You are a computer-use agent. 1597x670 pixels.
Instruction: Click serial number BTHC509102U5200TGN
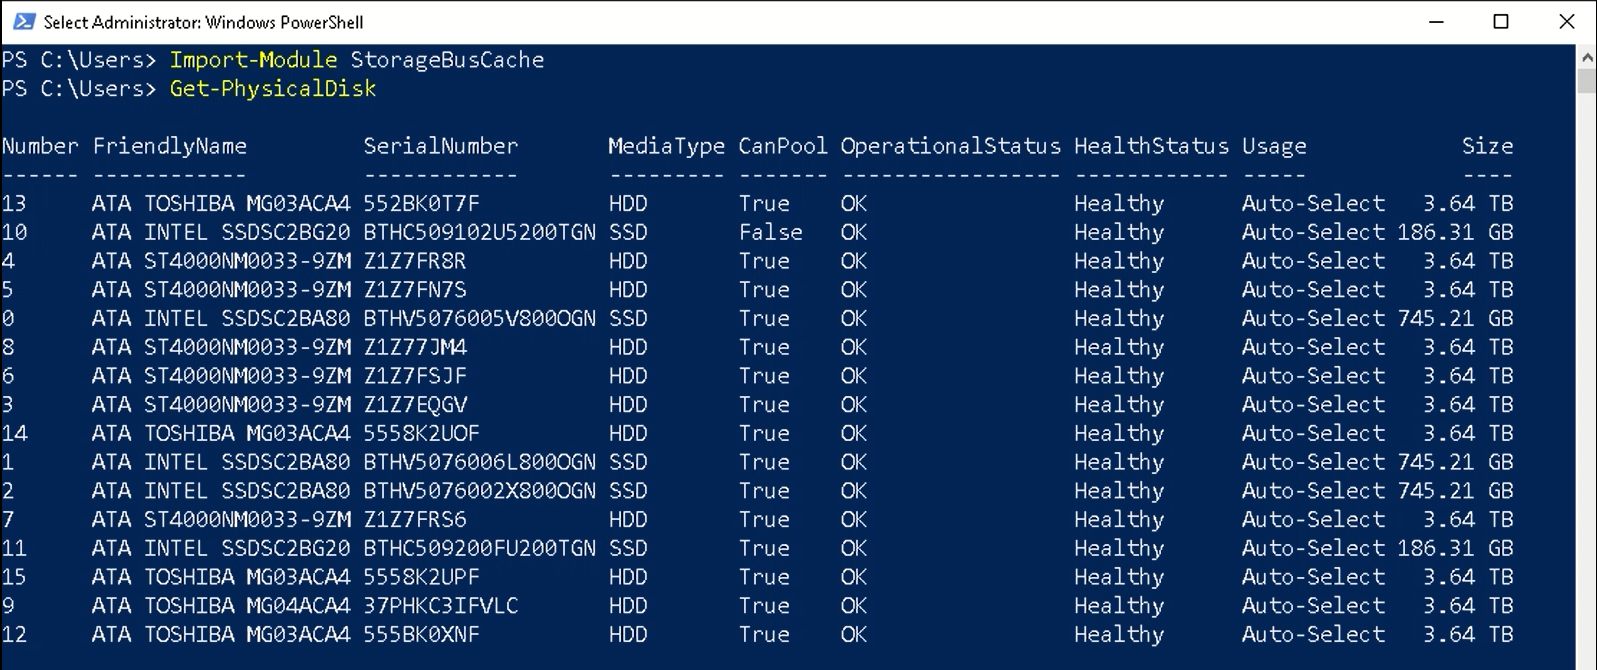[480, 233]
